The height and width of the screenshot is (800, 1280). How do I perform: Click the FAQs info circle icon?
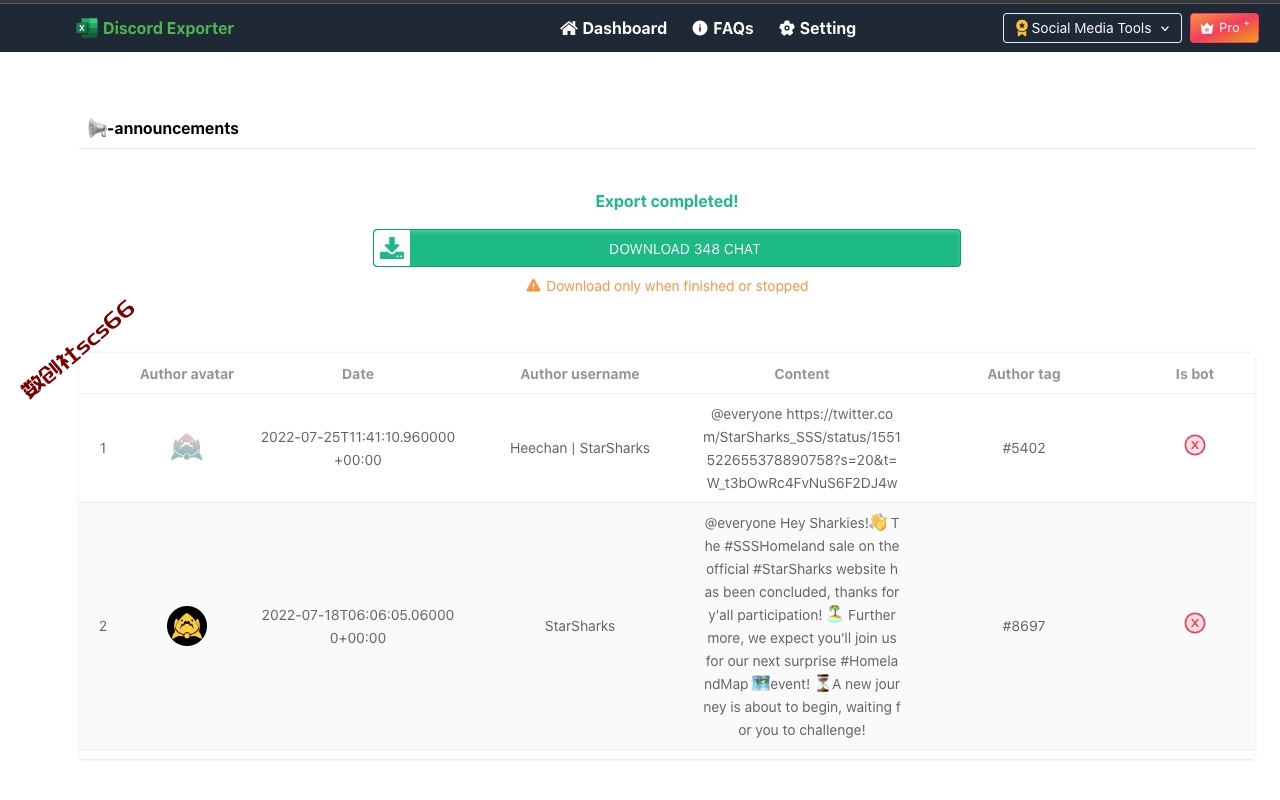coord(700,28)
